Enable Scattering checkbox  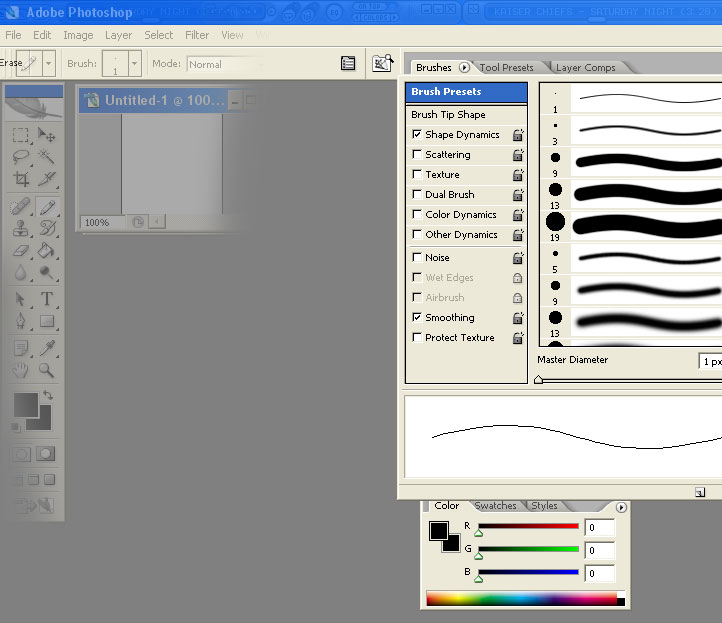click(x=417, y=154)
